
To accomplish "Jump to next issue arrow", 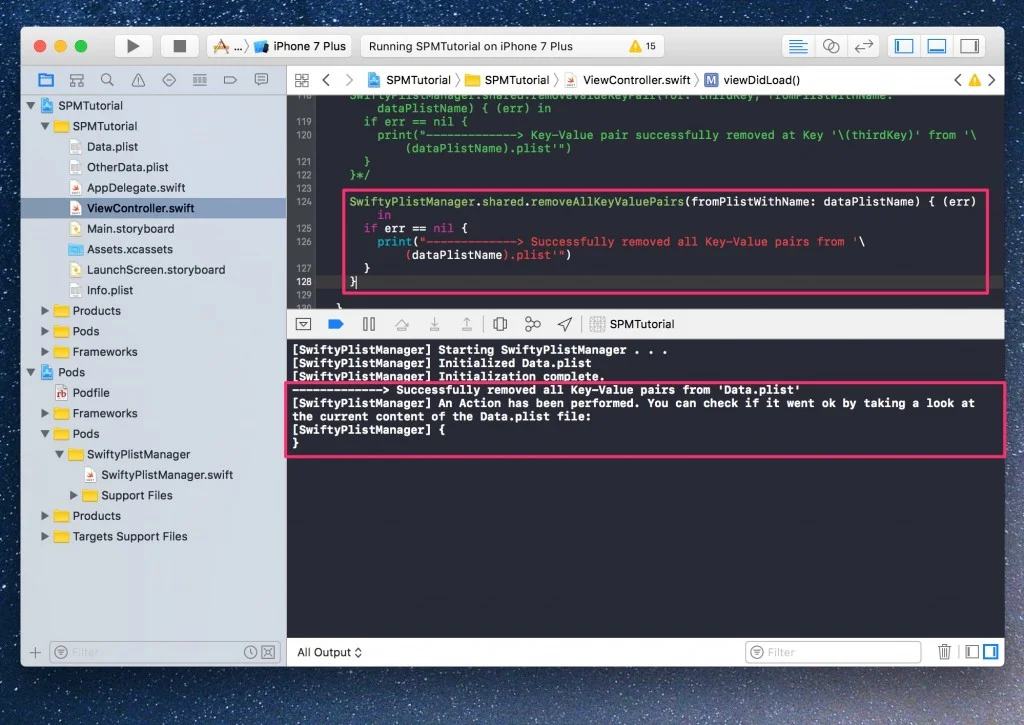I will [x=991, y=80].
